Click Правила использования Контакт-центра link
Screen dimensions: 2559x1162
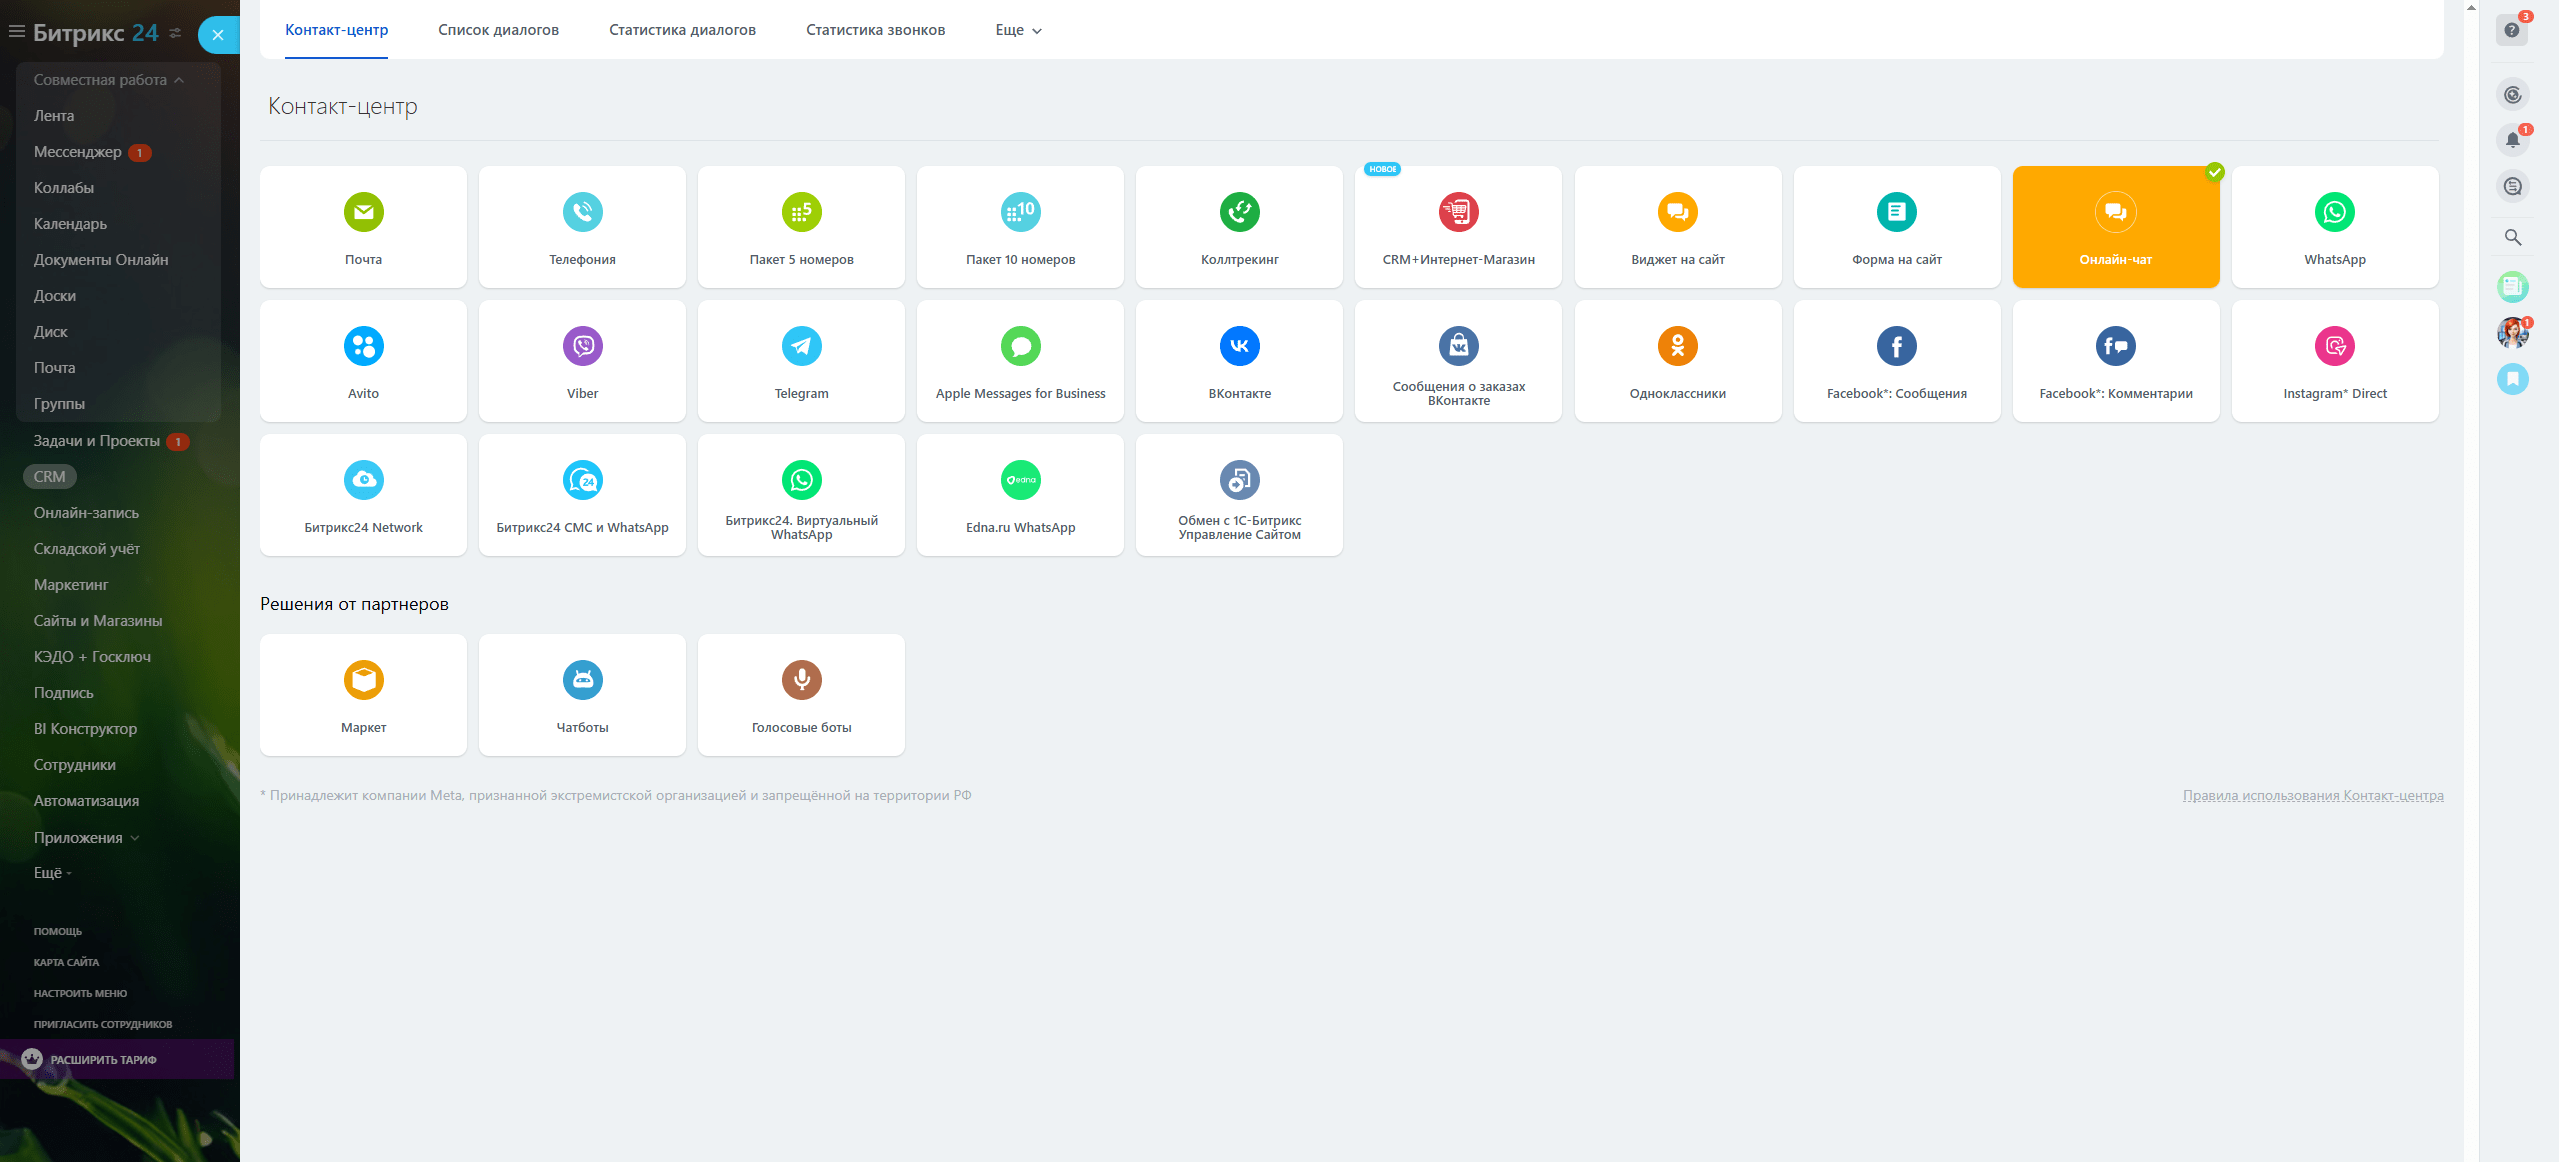(x=2313, y=796)
